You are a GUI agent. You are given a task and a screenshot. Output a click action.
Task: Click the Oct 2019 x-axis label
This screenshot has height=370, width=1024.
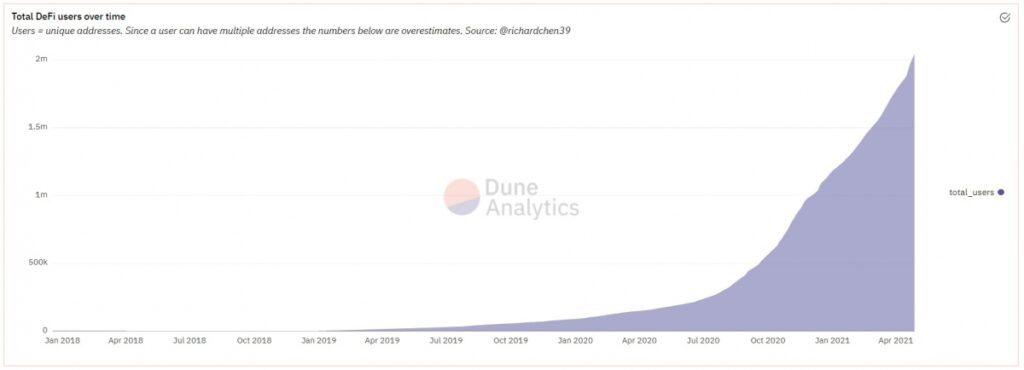[x=511, y=341]
